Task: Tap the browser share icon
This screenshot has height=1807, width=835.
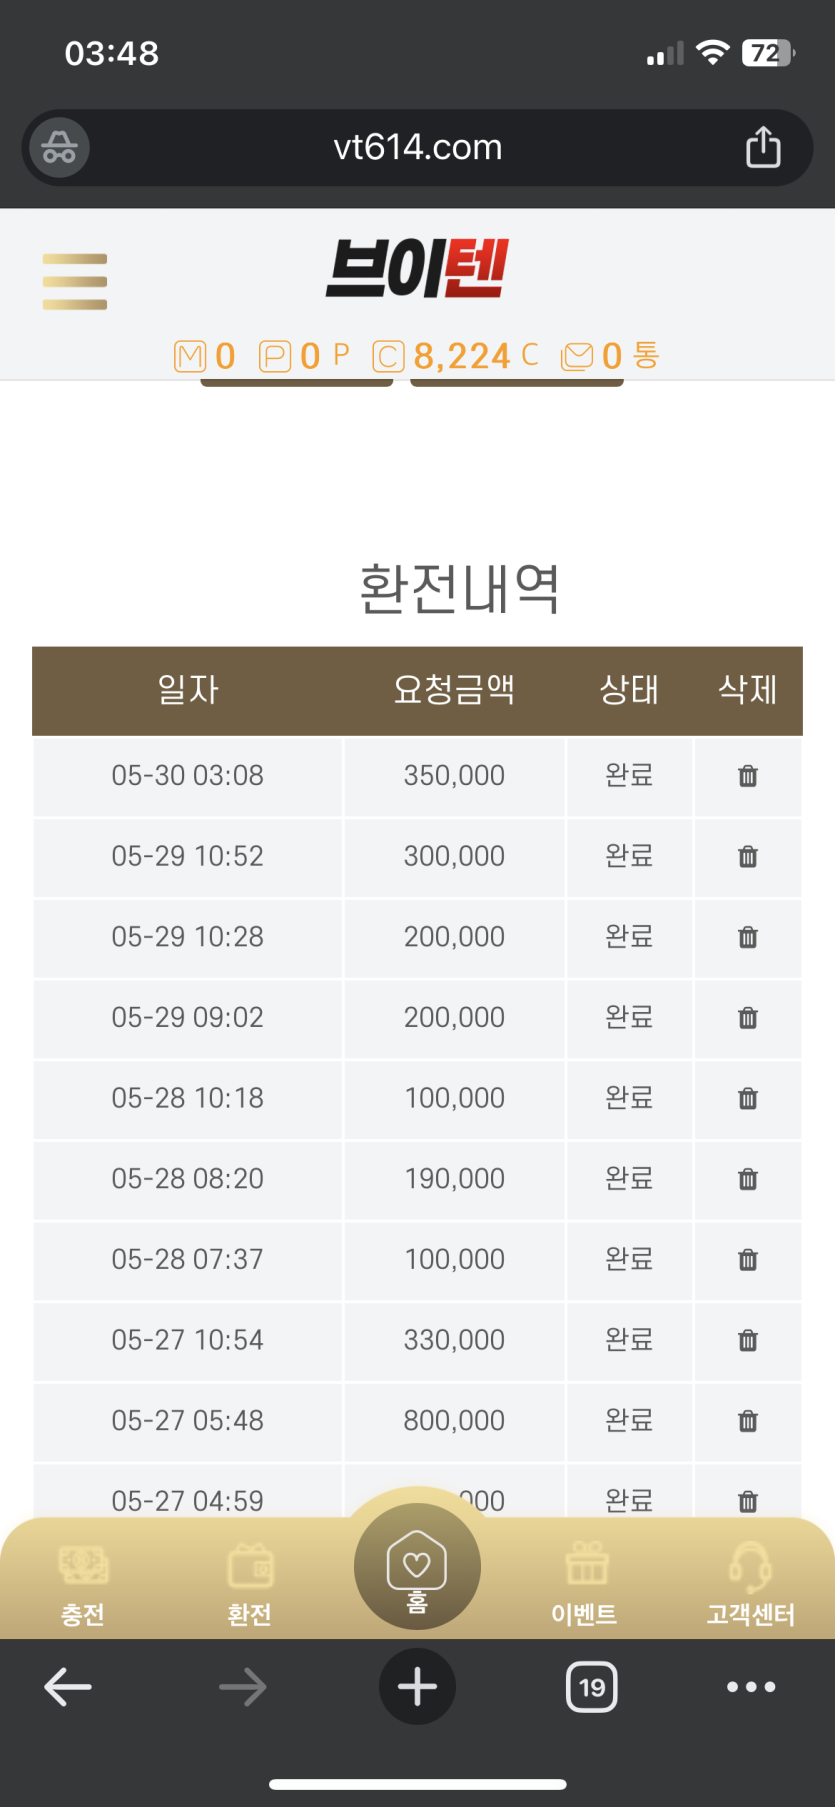Action: [x=763, y=147]
